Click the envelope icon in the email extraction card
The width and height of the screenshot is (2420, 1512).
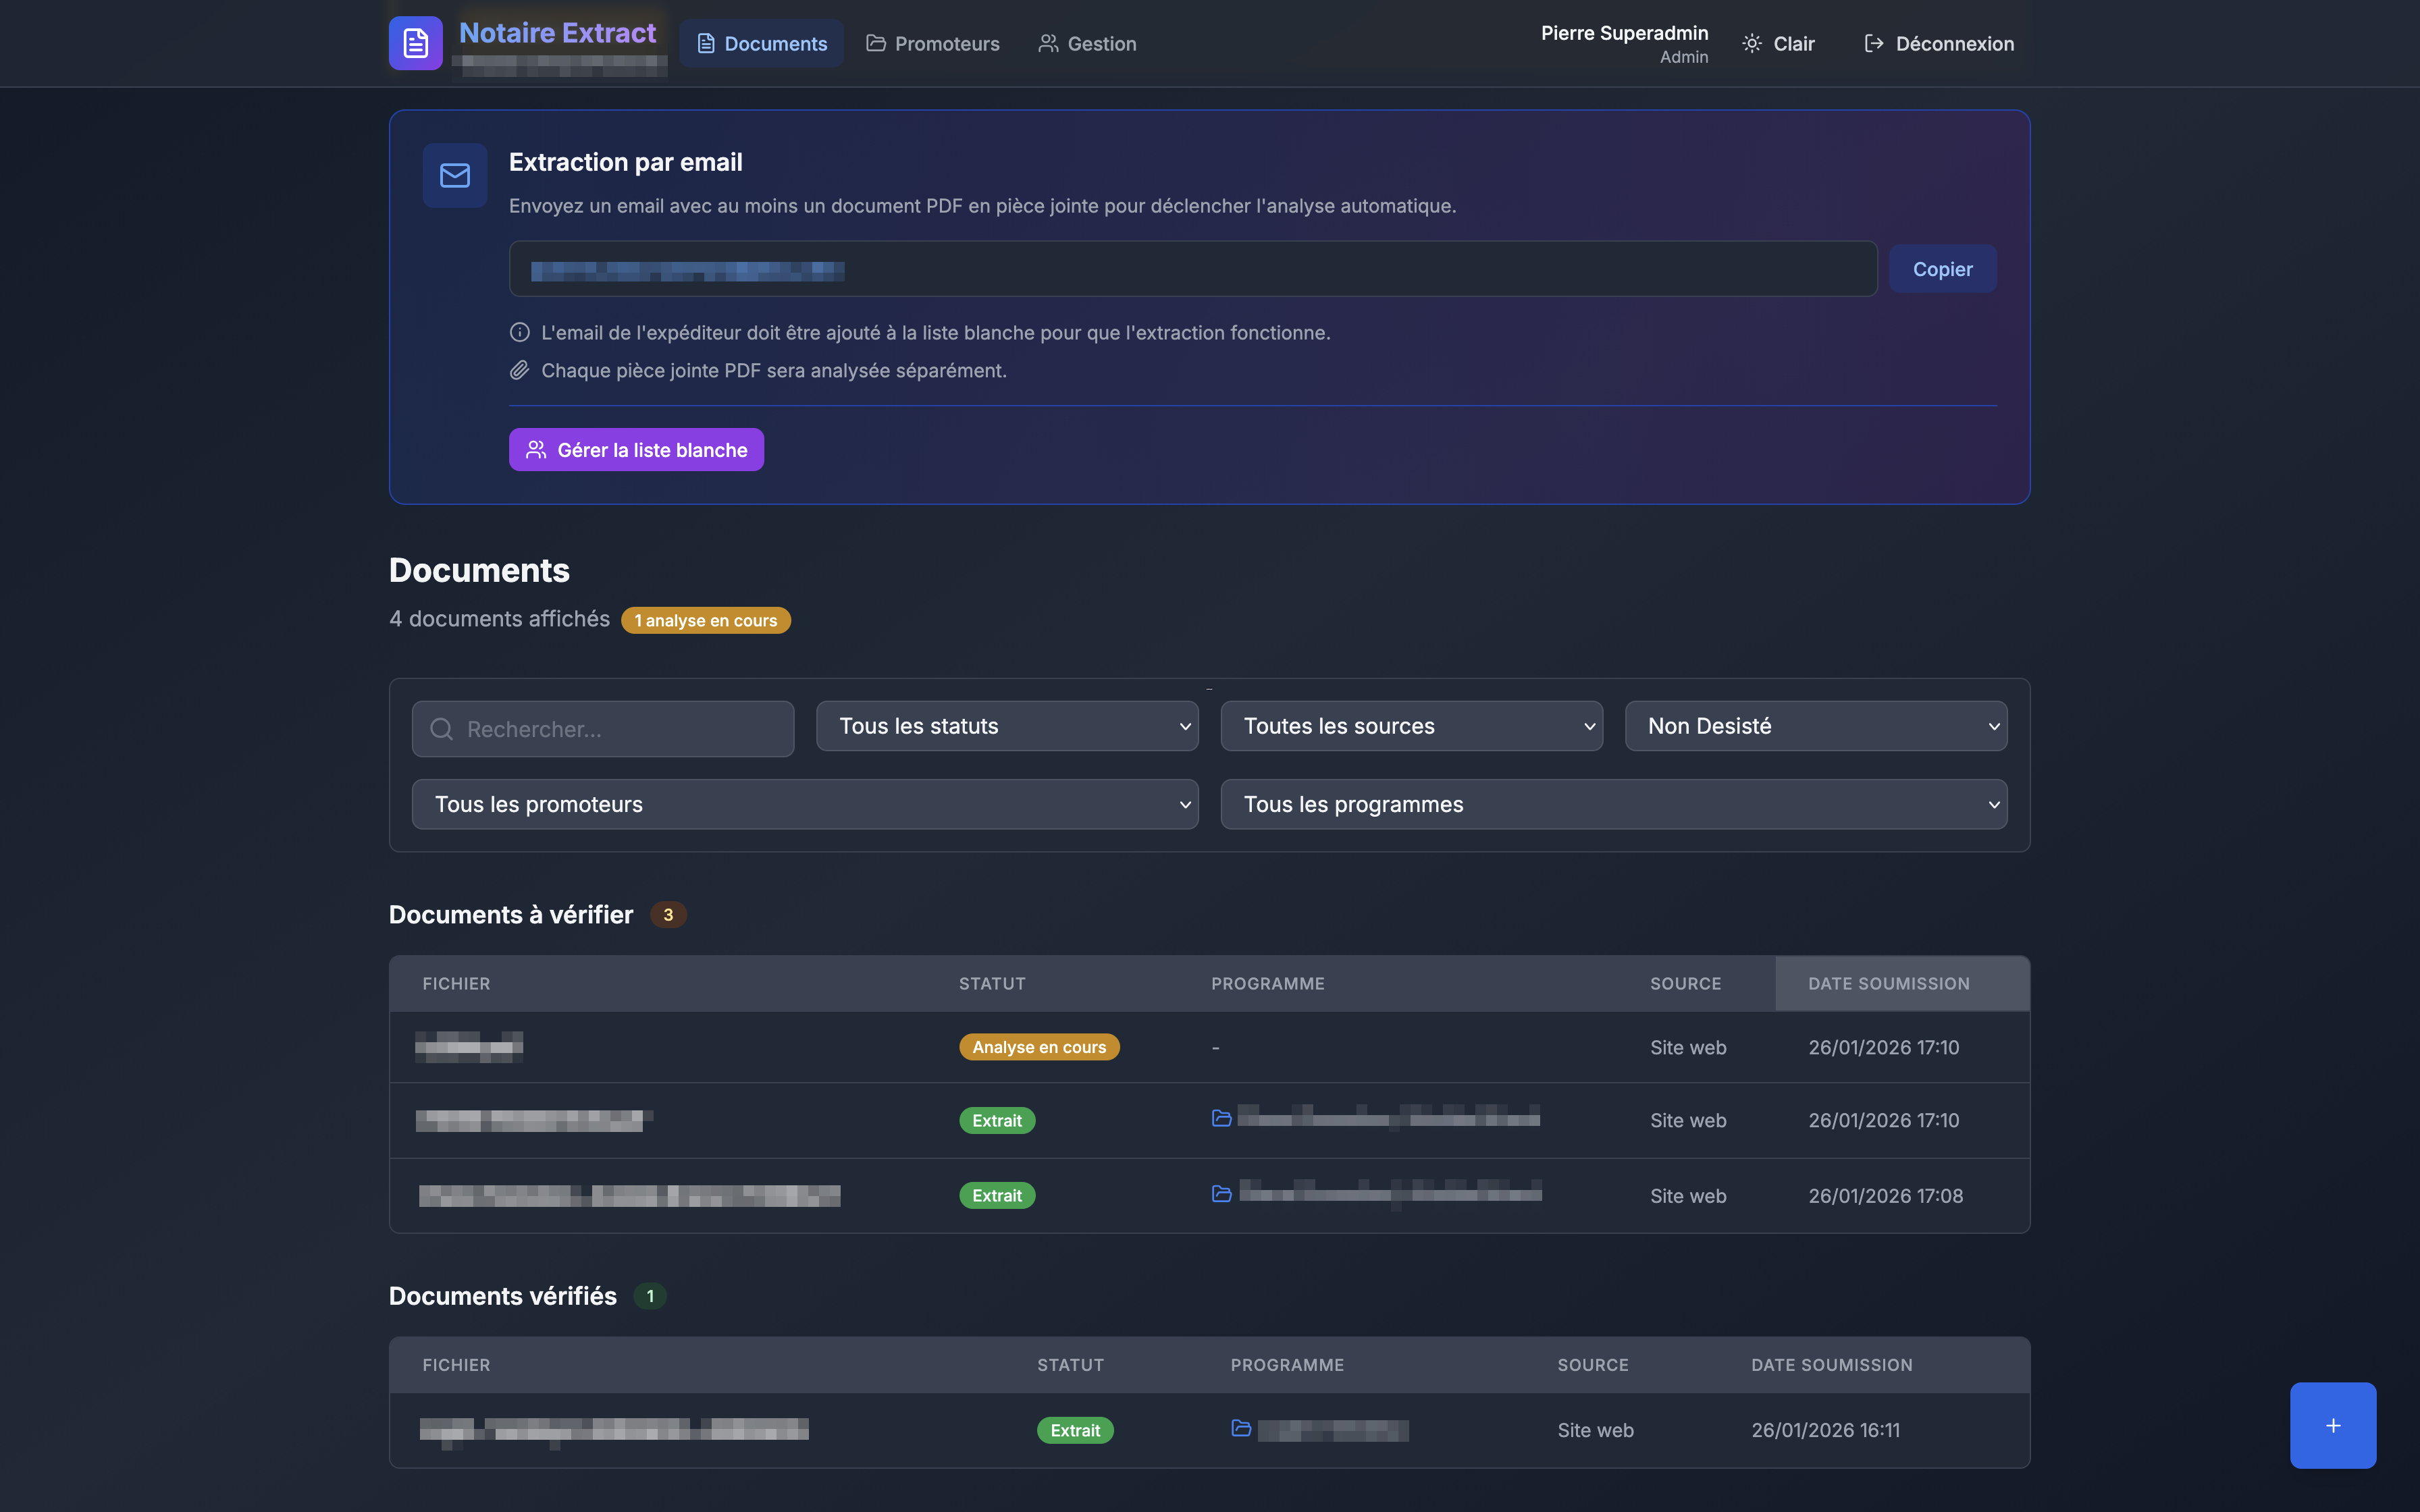pyautogui.click(x=455, y=176)
